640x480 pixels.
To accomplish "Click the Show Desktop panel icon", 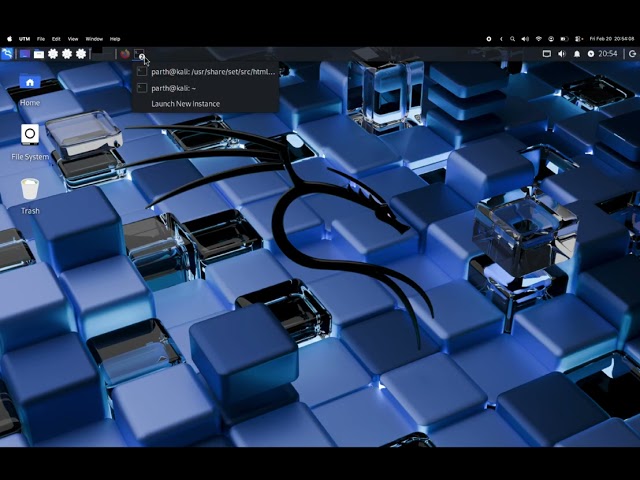I will click(25, 54).
